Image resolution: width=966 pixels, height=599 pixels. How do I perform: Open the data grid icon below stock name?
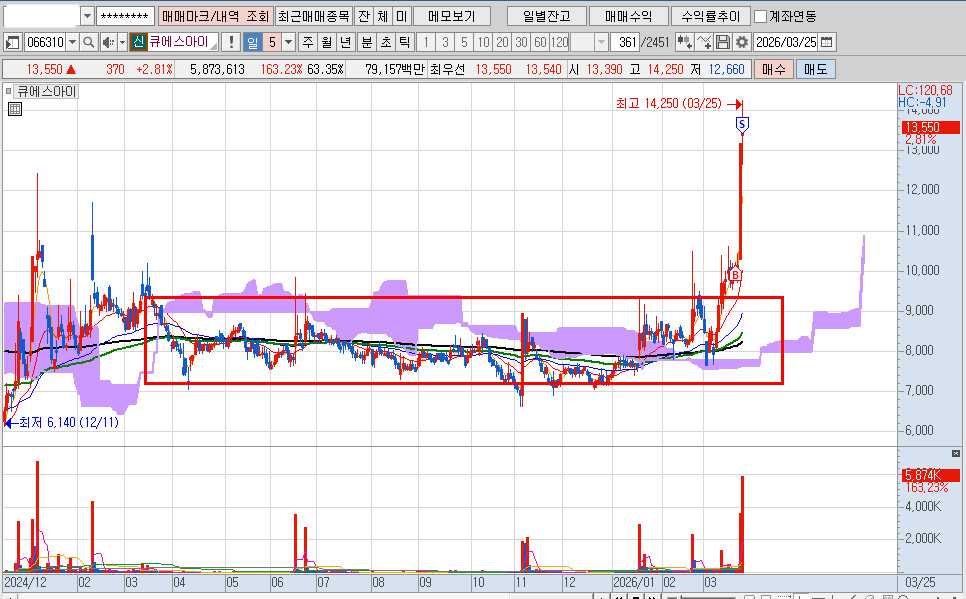14,110
